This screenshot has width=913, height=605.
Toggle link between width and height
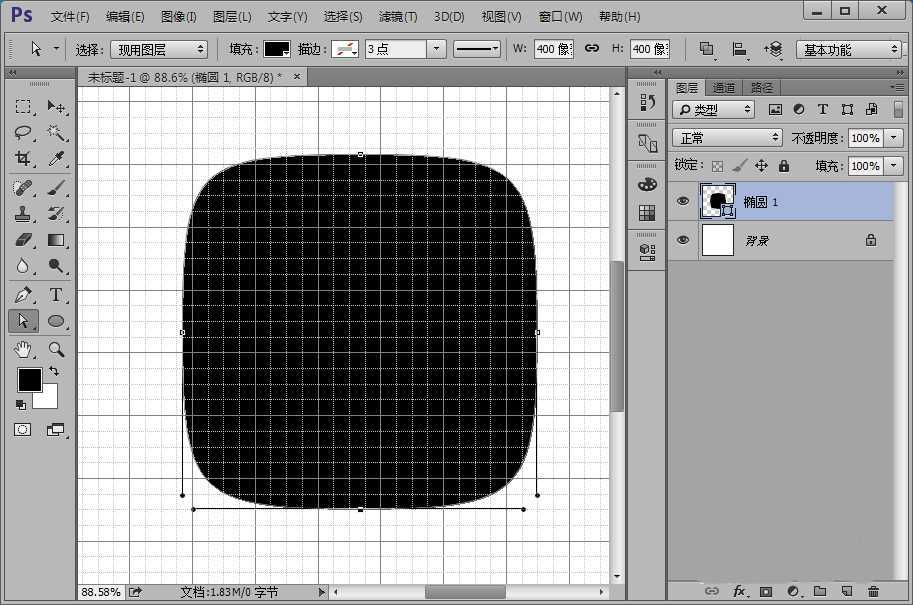pyautogui.click(x=591, y=49)
